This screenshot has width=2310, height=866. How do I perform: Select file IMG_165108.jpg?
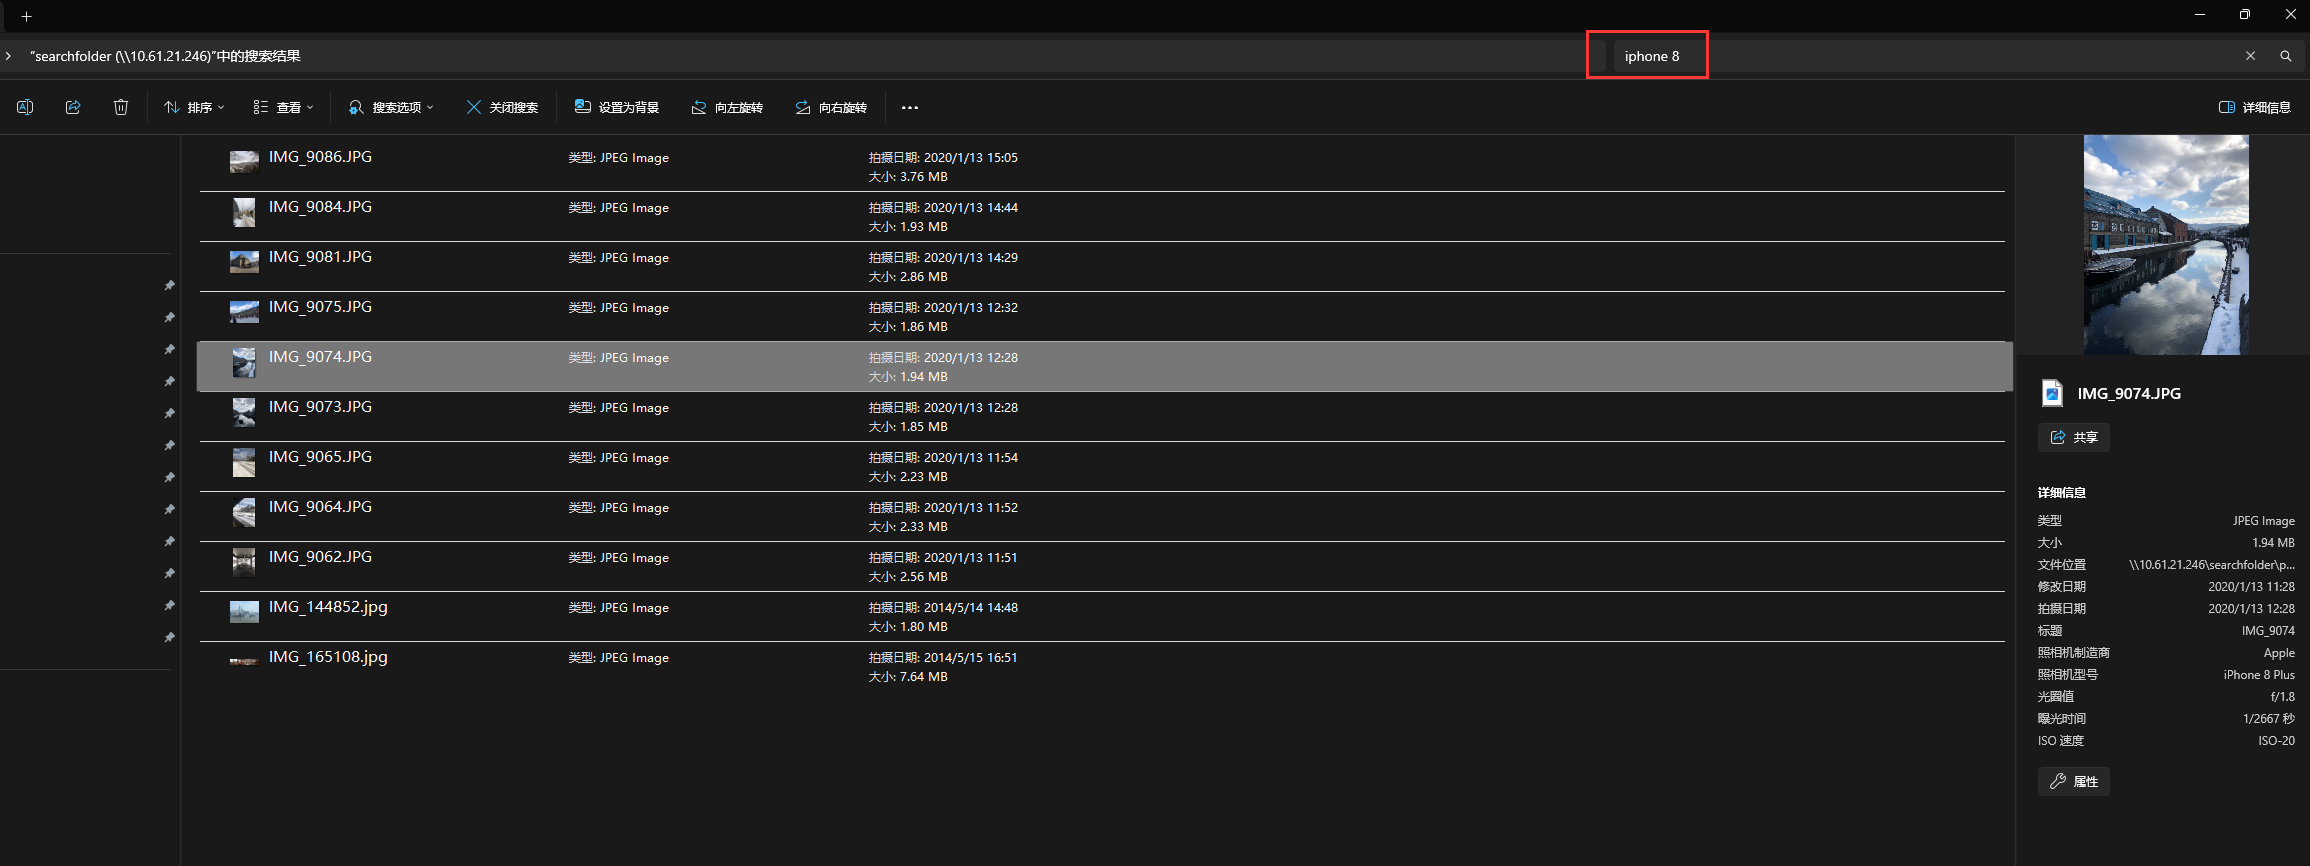pos(1102,666)
